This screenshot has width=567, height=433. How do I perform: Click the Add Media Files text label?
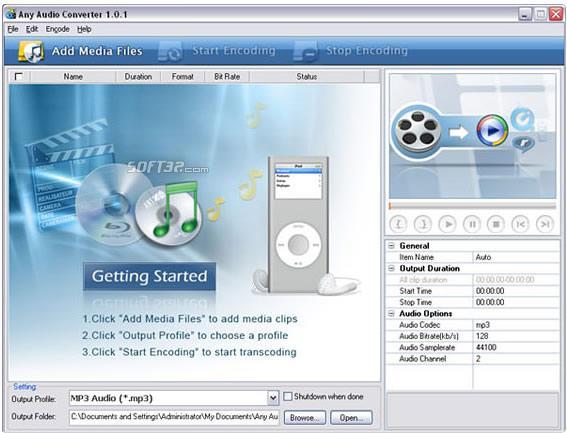pyautogui.click(x=97, y=51)
